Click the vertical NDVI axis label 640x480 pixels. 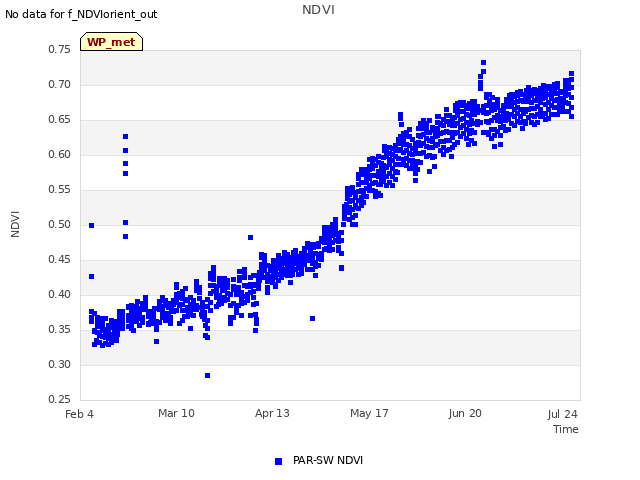tap(15, 224)
